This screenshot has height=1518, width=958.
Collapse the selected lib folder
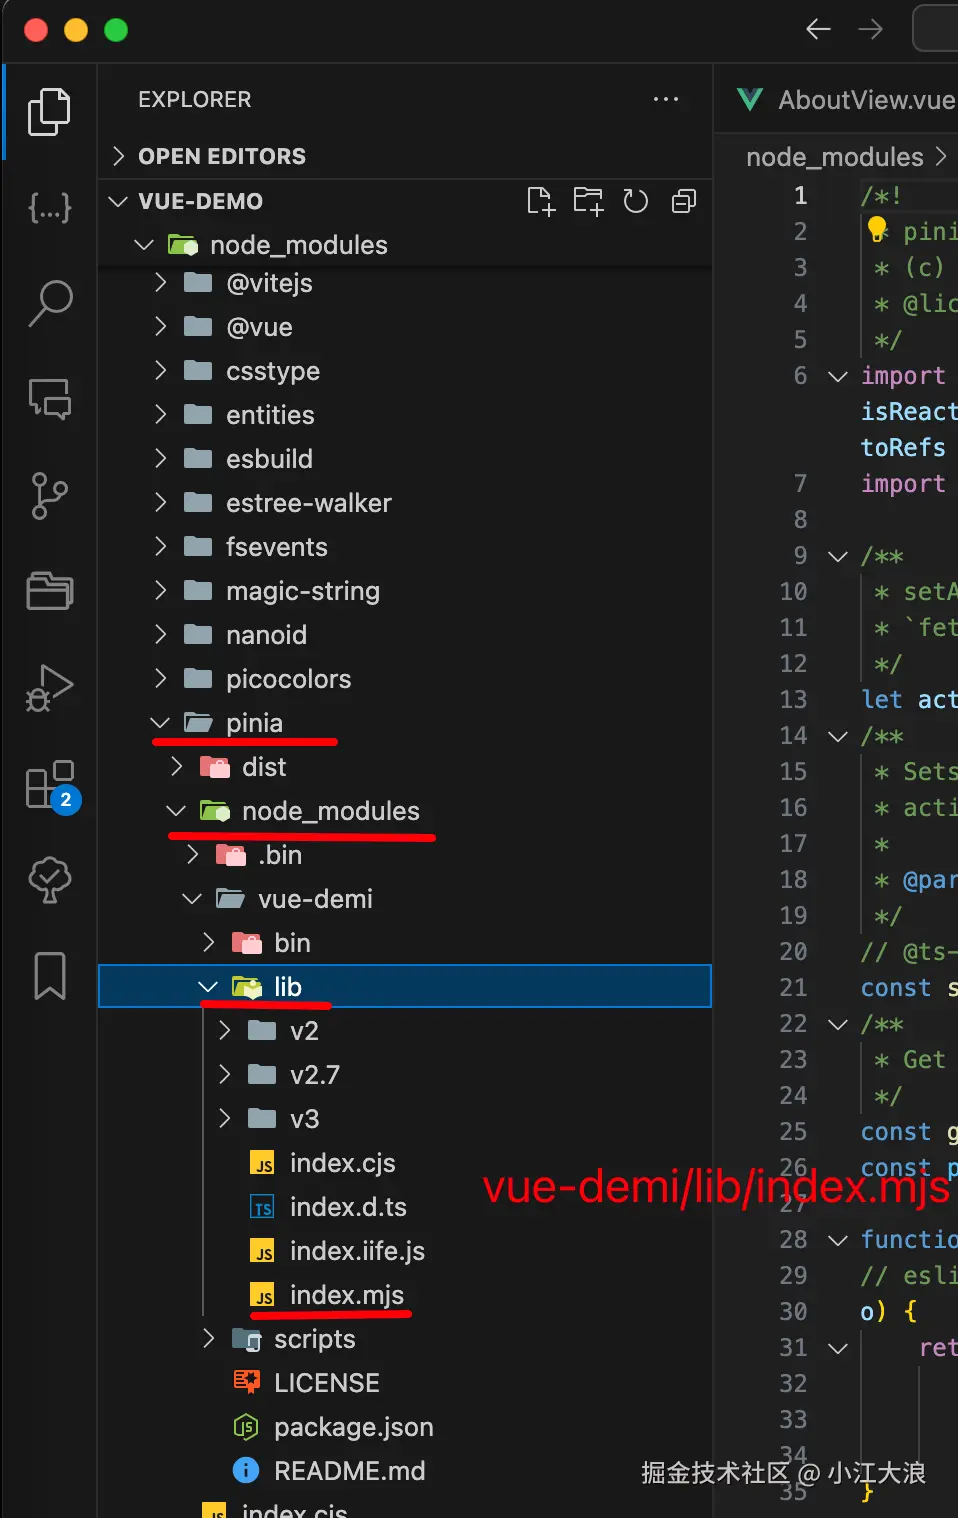tap(404, 987)
